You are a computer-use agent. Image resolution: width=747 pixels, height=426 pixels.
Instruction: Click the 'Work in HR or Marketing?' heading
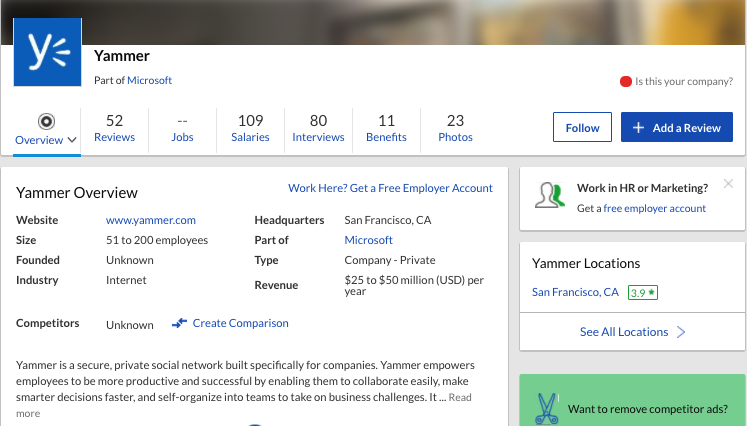[642, 188]
